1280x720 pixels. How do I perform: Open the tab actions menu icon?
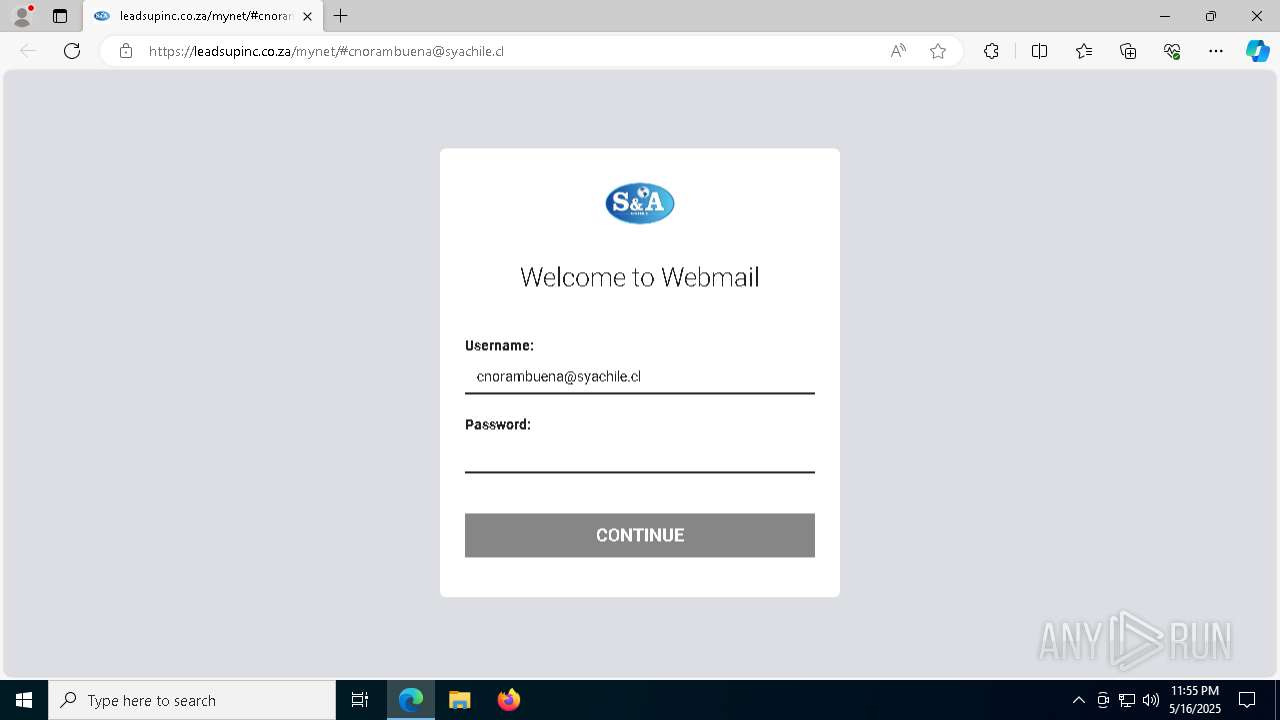pos(60,16)
